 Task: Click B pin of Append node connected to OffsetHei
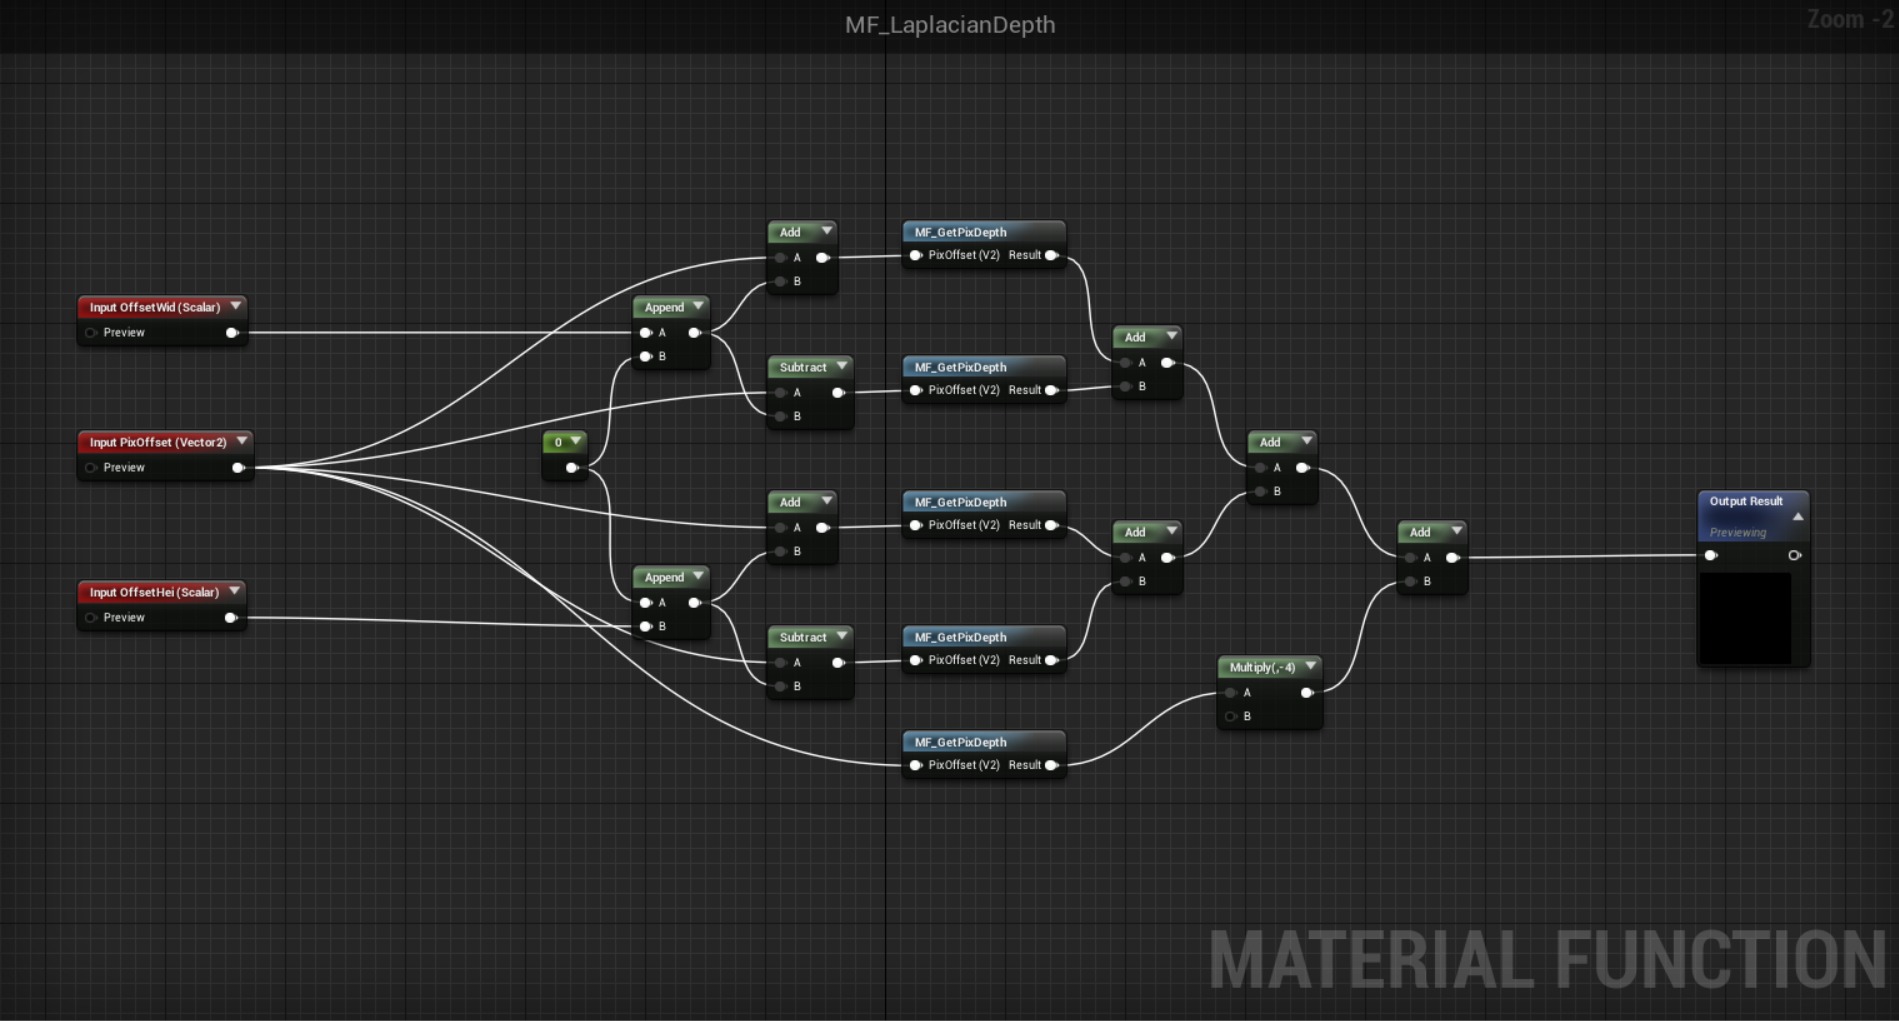click(x=646, y=626)
